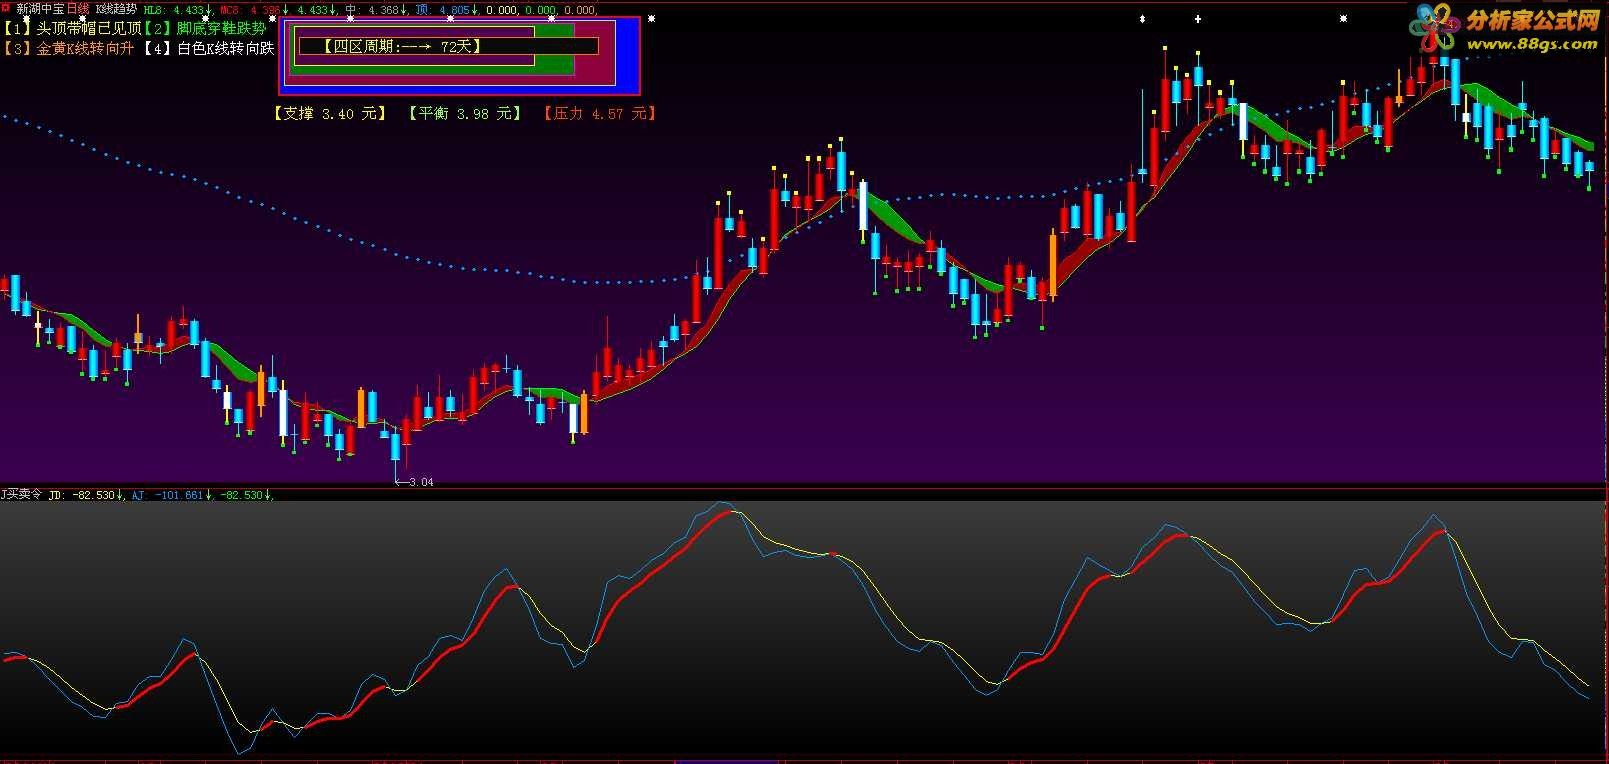Click the 支撑 3.40 元 support label
The width and height of the screenshot is (1609, 764).
(x=330, y=113)
